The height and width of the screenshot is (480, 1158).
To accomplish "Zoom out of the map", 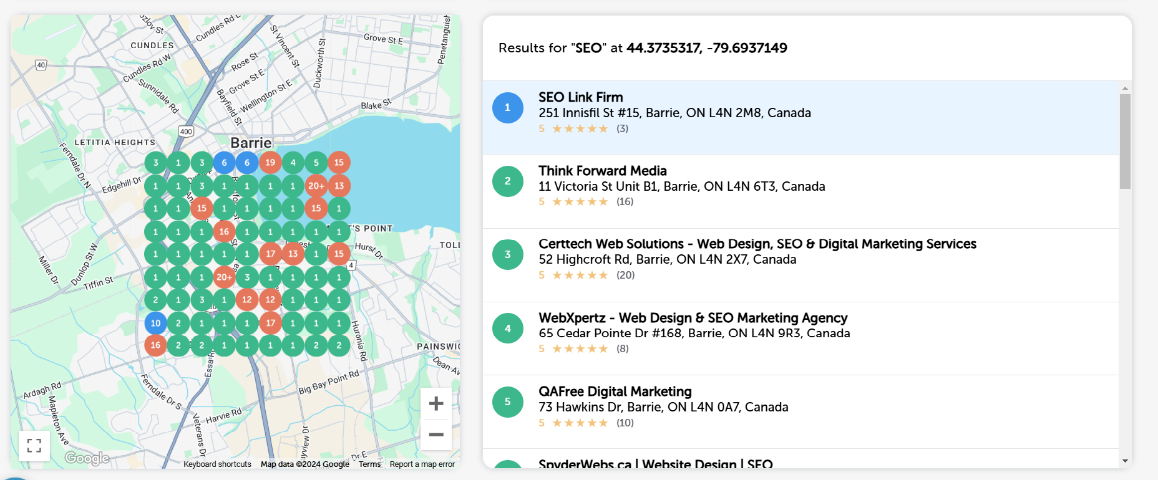I will point(436,434).
